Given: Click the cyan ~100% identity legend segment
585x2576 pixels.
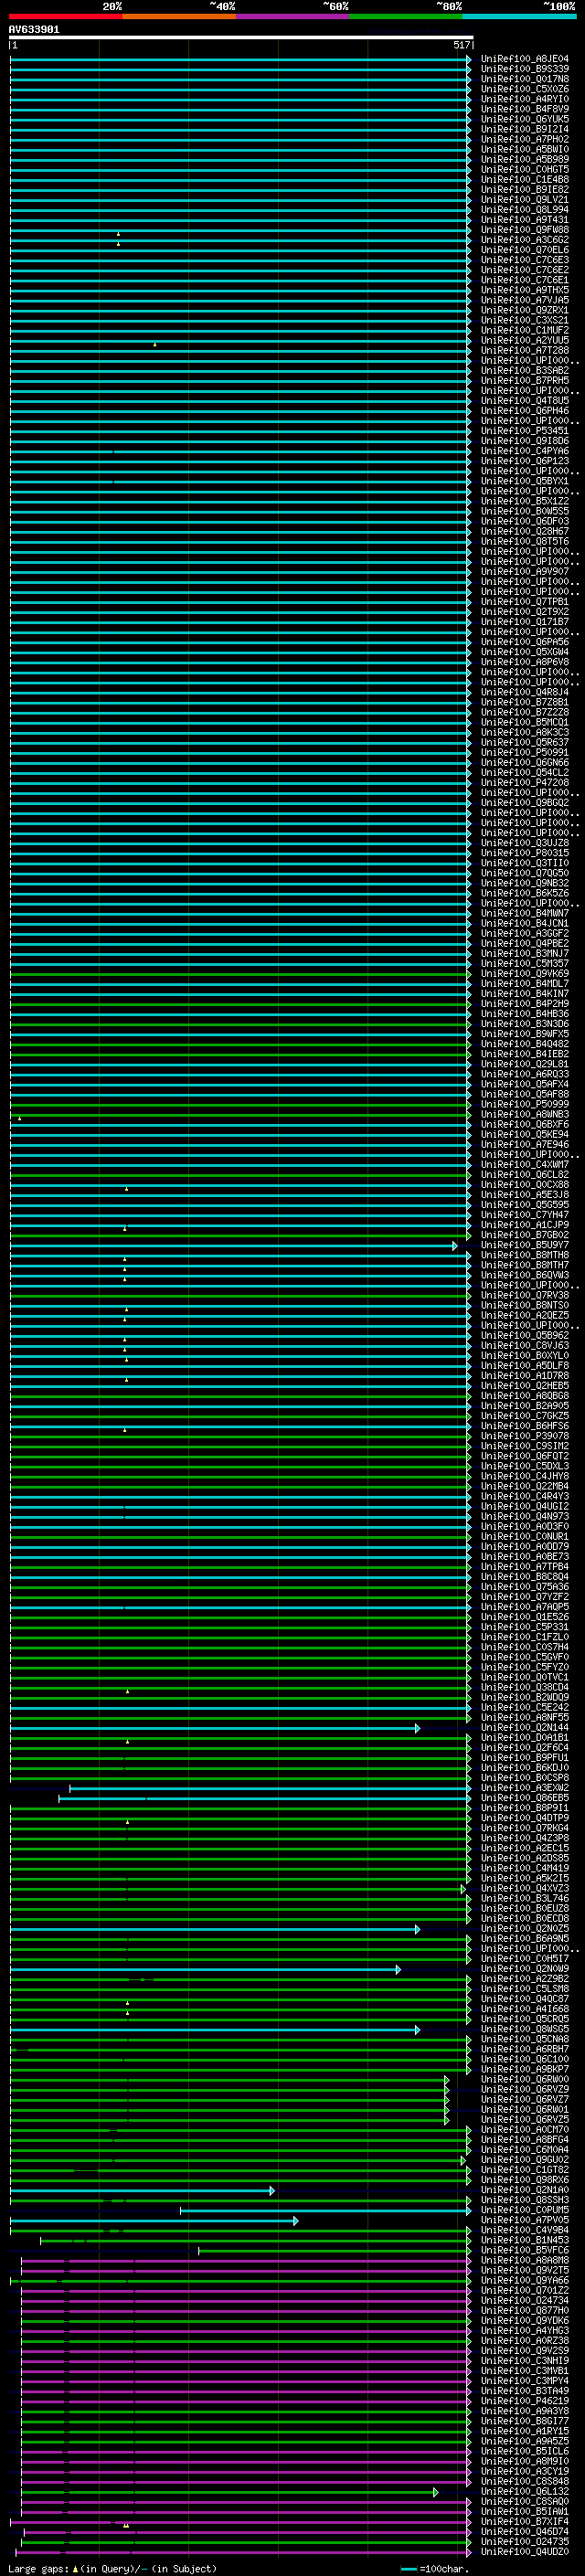Looking at the screenshot, I should (x=518, y=16).
